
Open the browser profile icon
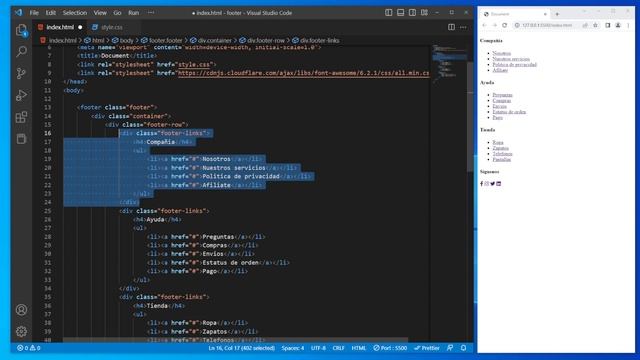click(x=618, y=25)
